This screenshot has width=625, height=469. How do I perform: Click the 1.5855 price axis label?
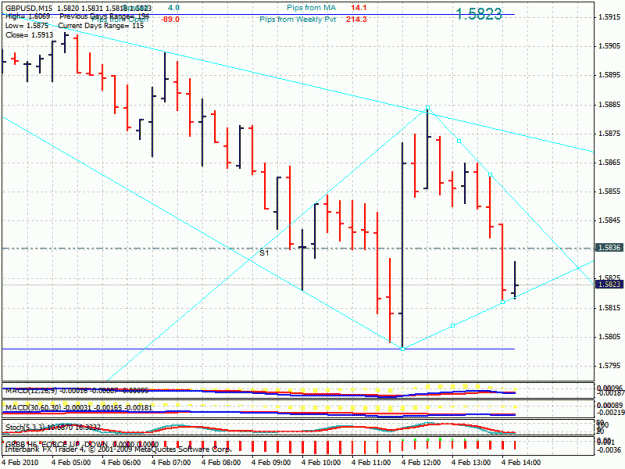pyautogui.click(x=610, y=192)
